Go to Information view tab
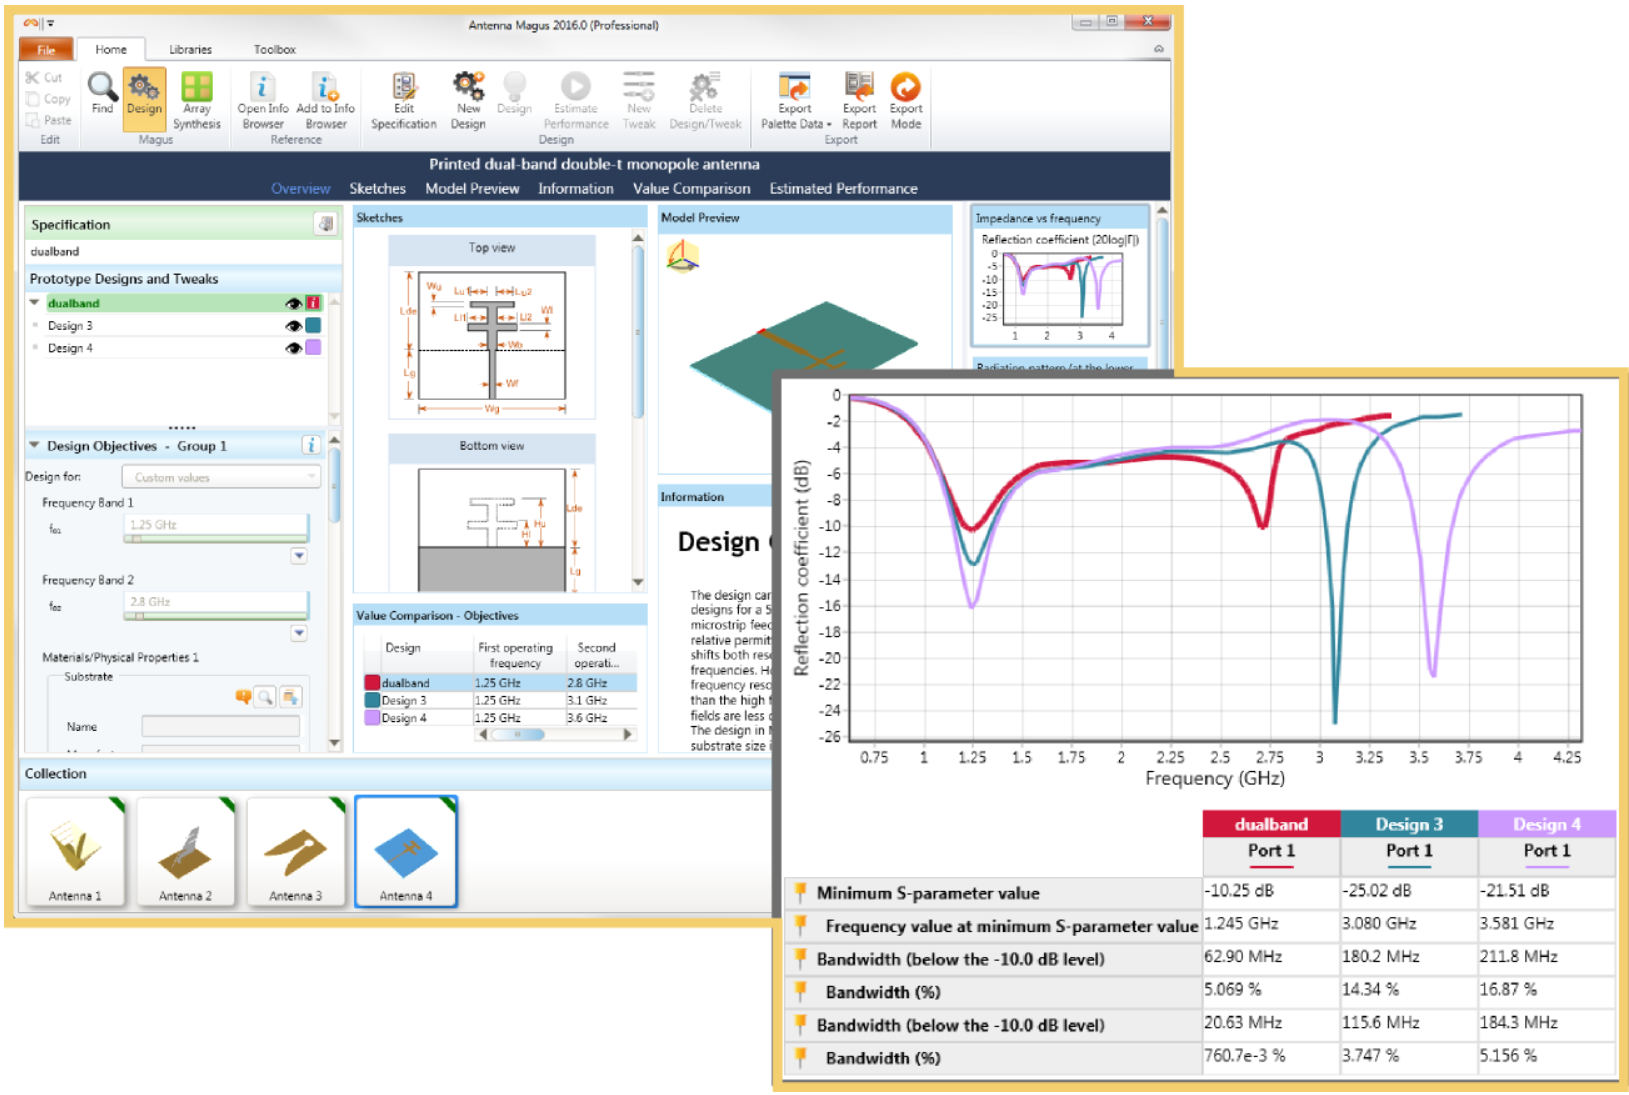Screen dimensions: 1629x1095 [576, 188]
